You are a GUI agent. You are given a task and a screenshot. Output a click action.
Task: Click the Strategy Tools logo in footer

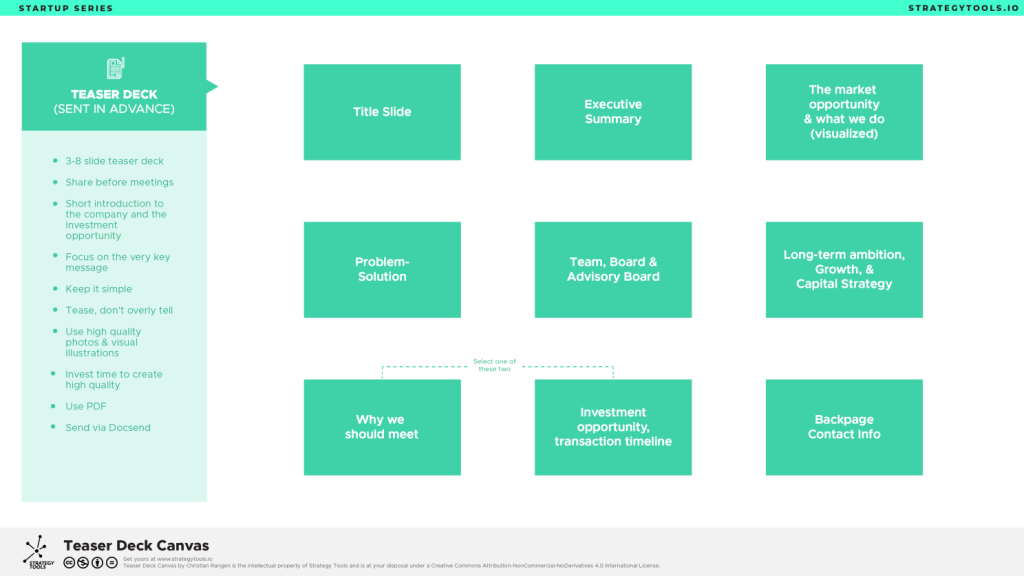[x=37, y=551]
